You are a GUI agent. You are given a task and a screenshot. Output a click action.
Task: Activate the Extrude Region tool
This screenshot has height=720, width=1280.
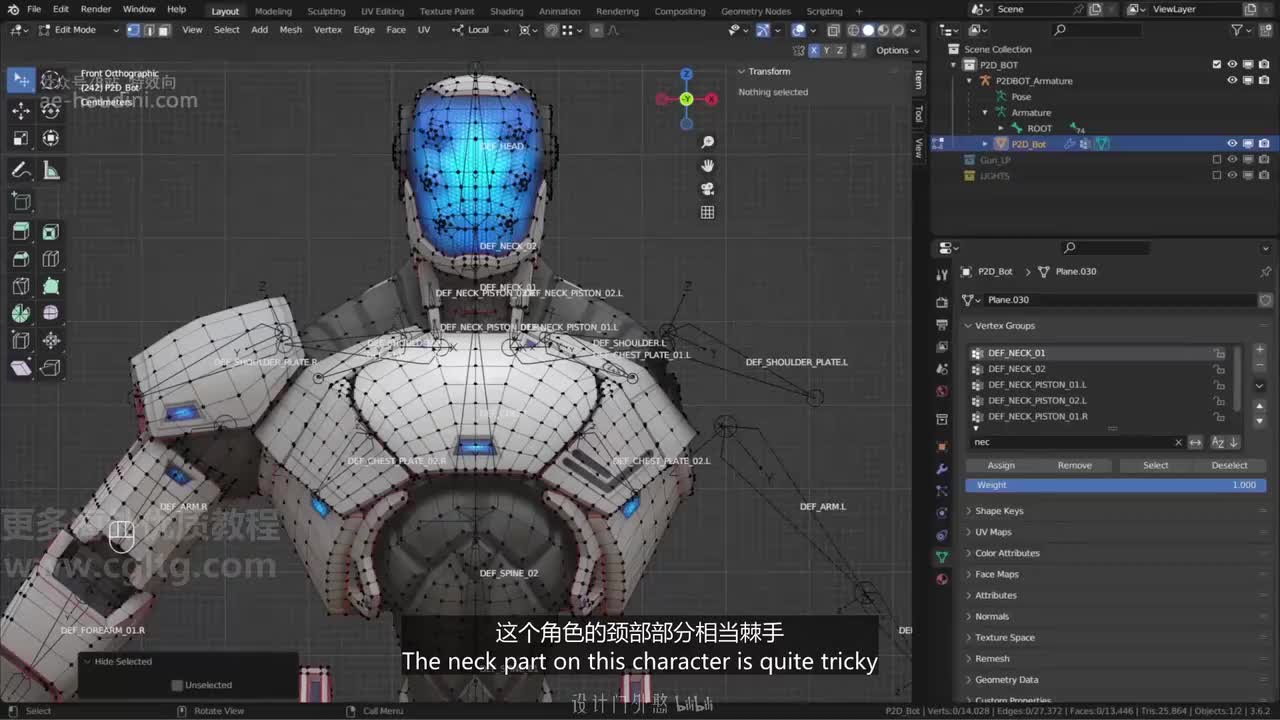tap(21, 233)
